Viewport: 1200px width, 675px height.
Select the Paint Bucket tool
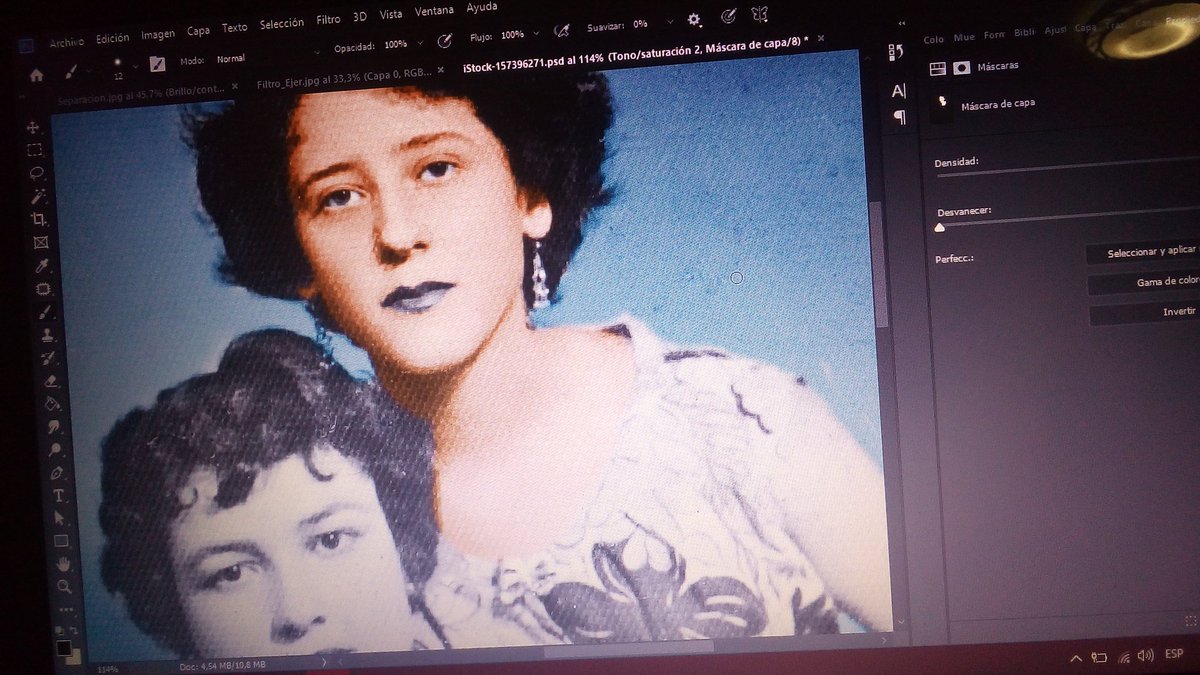coord(52,404)
